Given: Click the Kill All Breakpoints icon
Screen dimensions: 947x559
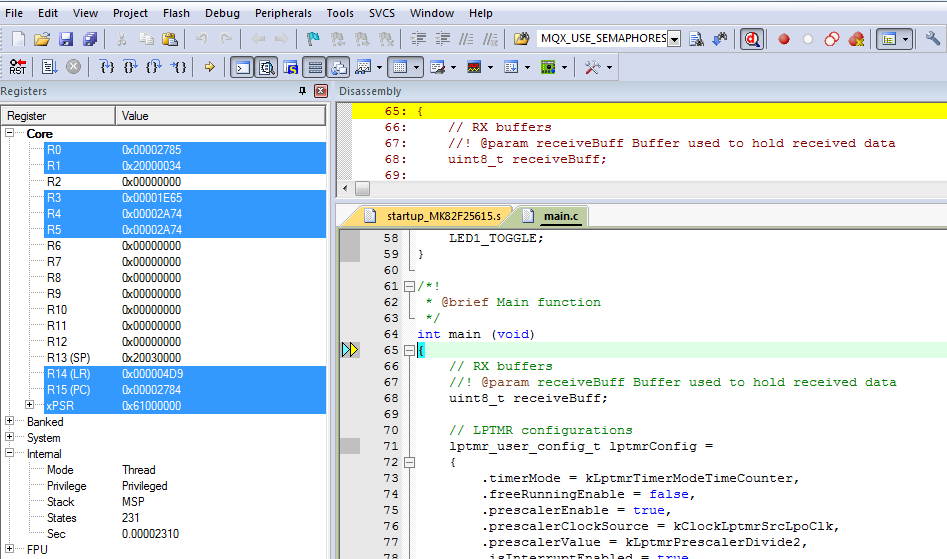Looking at the screenshot, I should coord(856,39).
